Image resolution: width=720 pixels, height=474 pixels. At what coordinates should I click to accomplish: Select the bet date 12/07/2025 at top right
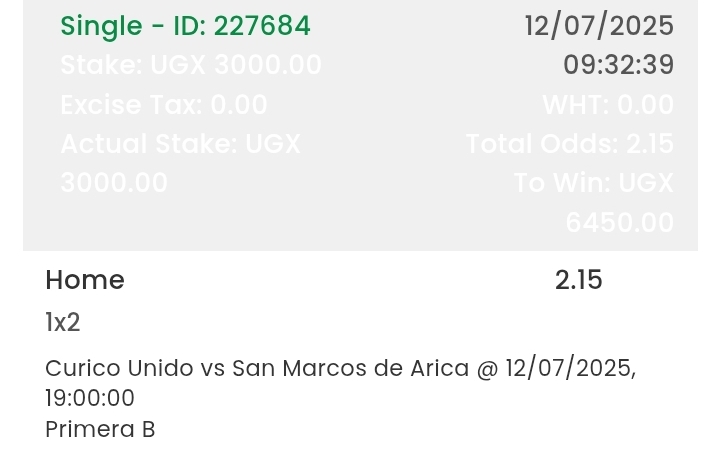point(598,26)
